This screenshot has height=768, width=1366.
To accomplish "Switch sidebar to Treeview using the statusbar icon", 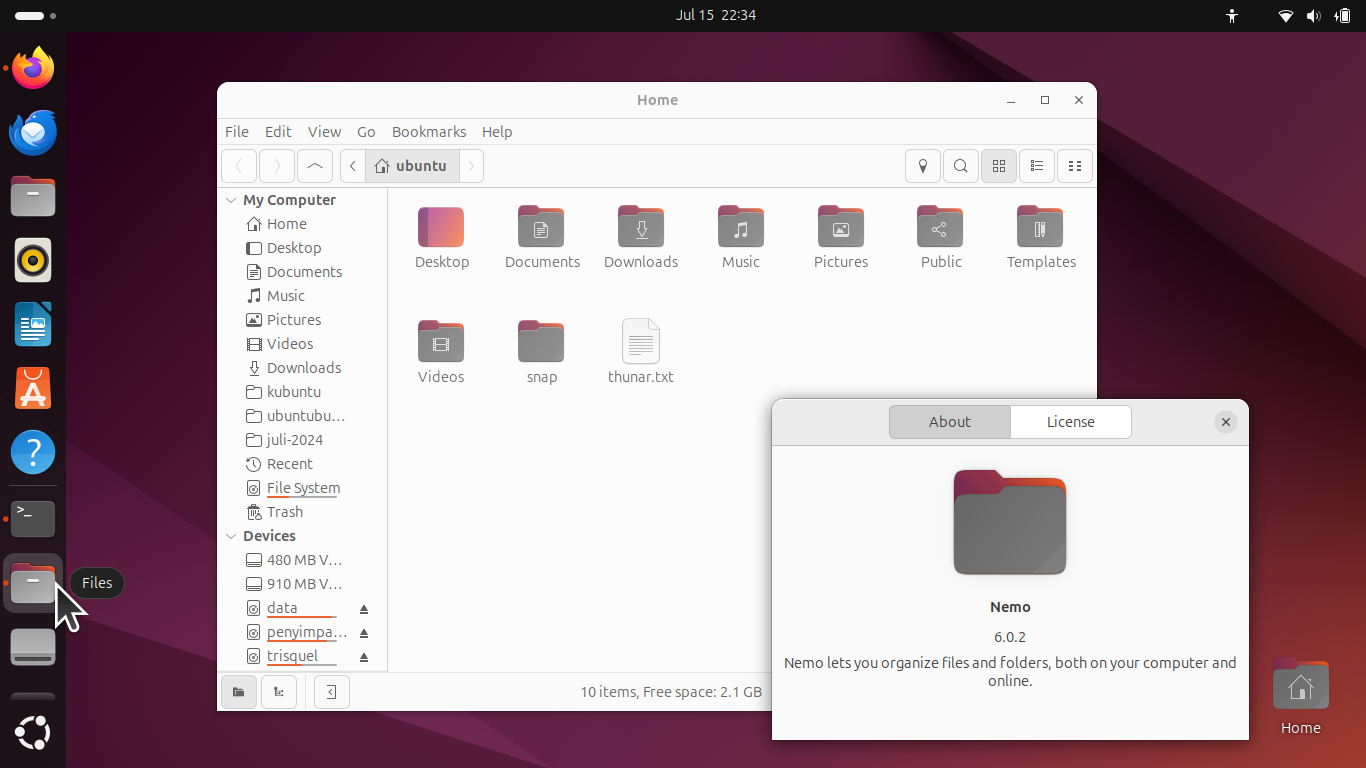I will tap(278, 691).
